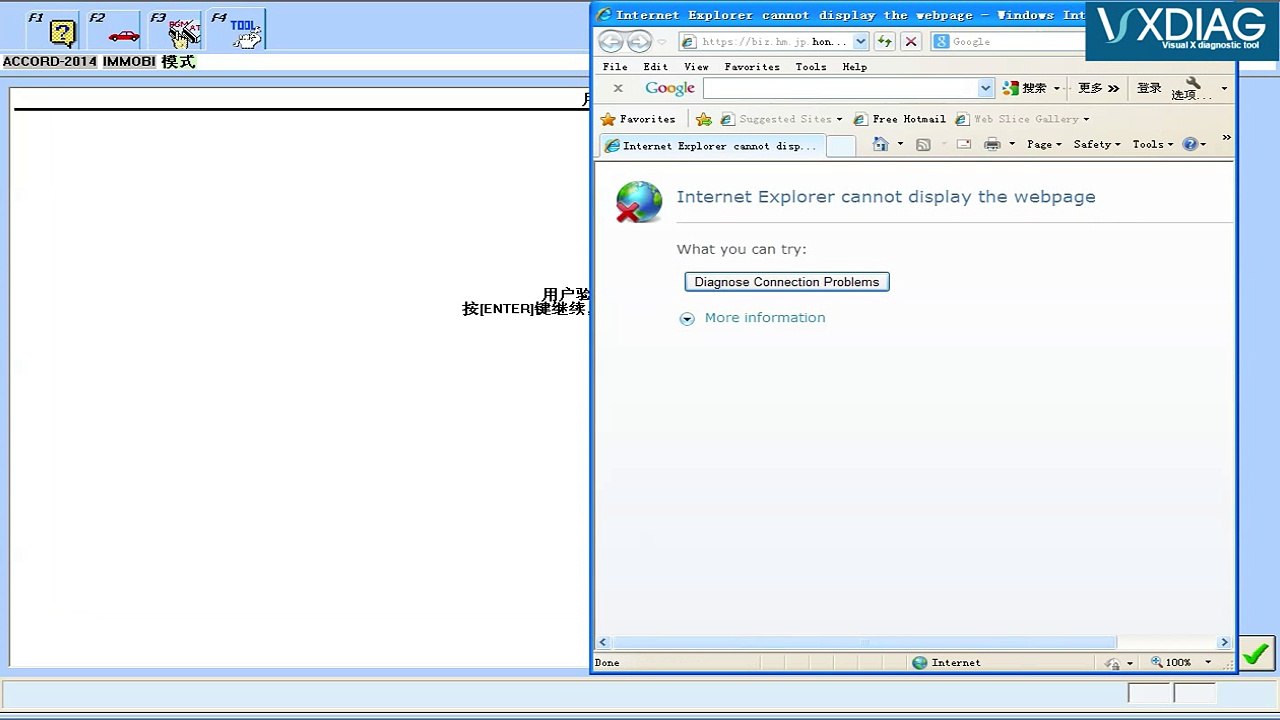Click the horizontal scrollbar right arrow
The height and width of the screenshot is (720, 1280).
click(x=1224, y=642)
